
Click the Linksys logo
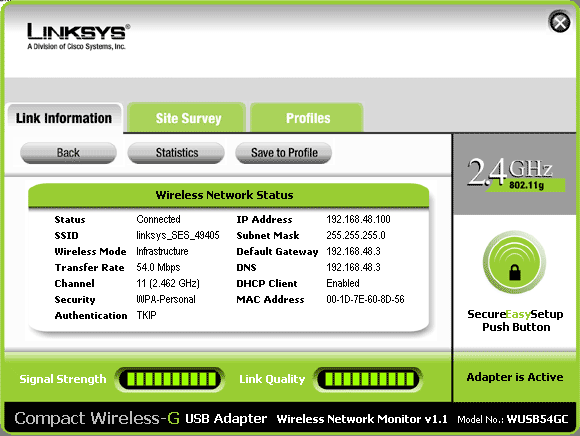(78, 32)
